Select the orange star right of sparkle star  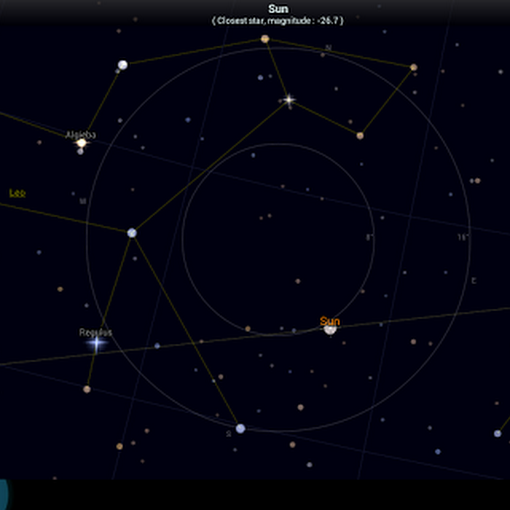360,136
